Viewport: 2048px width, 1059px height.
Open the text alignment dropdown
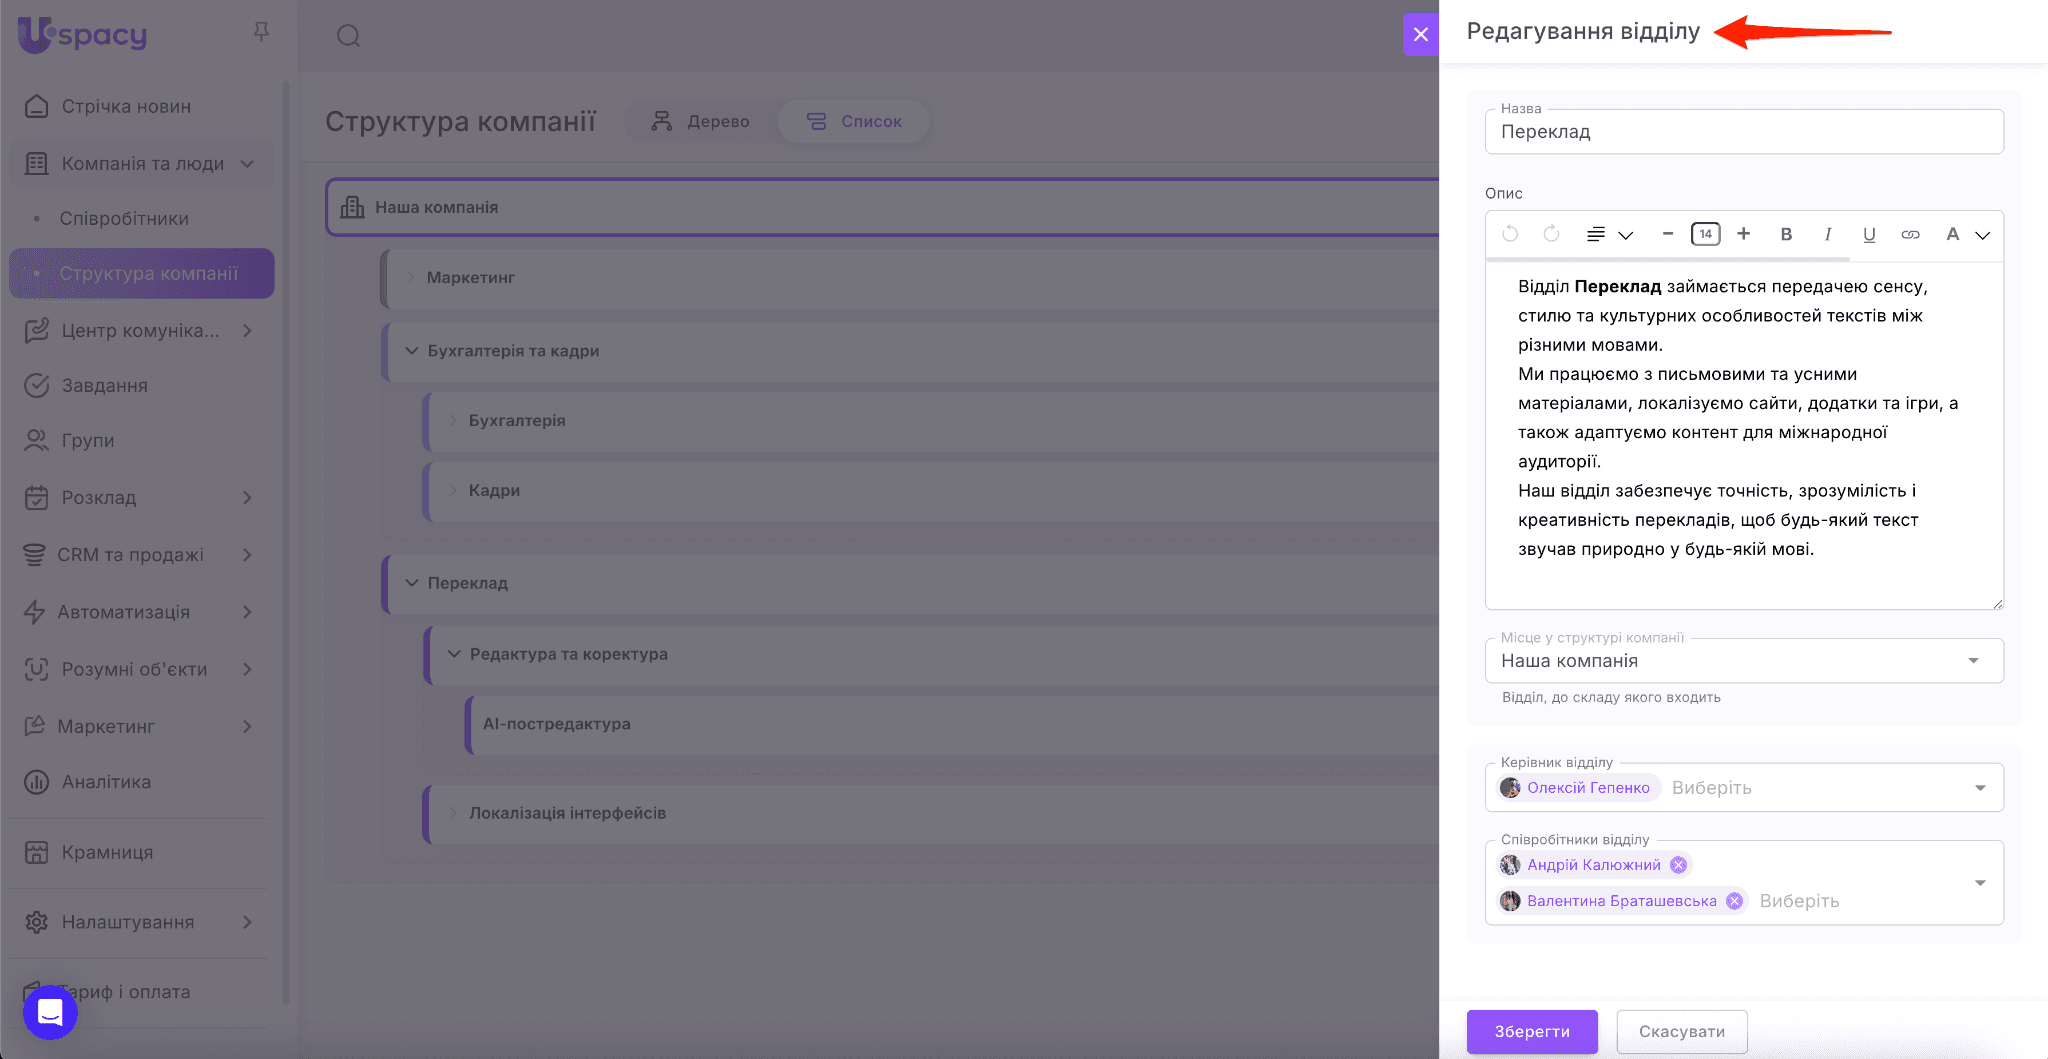pyautogui.click(x=1609, y=234)
